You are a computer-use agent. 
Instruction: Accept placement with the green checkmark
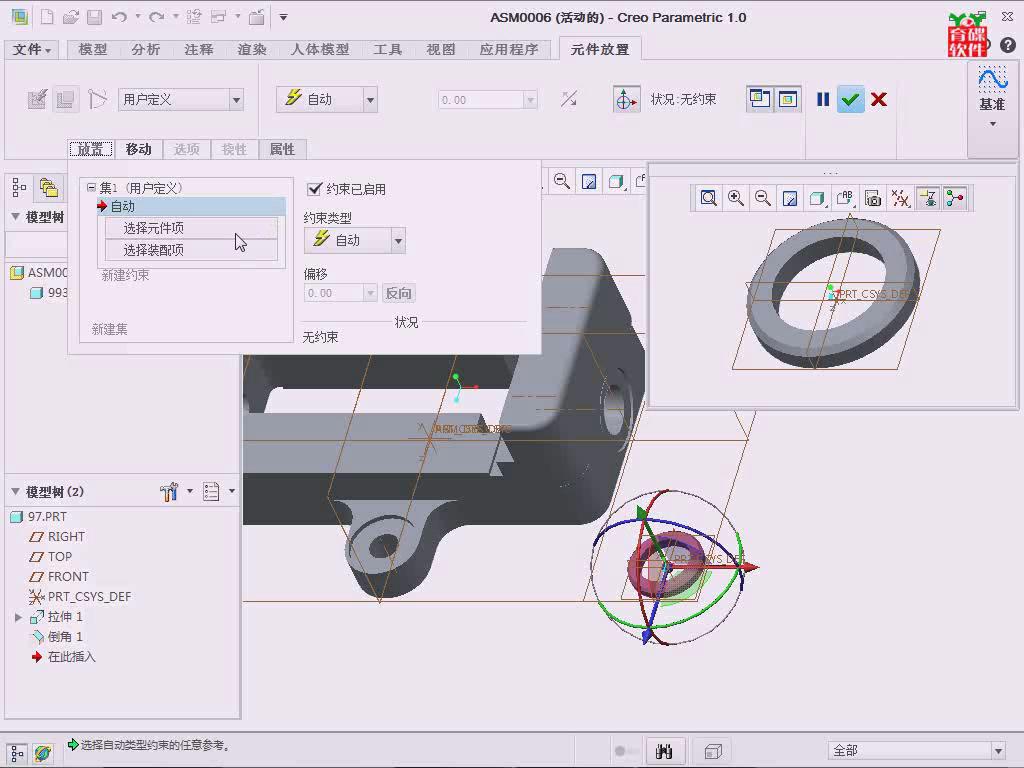pyautogui.click(x=850, y=99)
